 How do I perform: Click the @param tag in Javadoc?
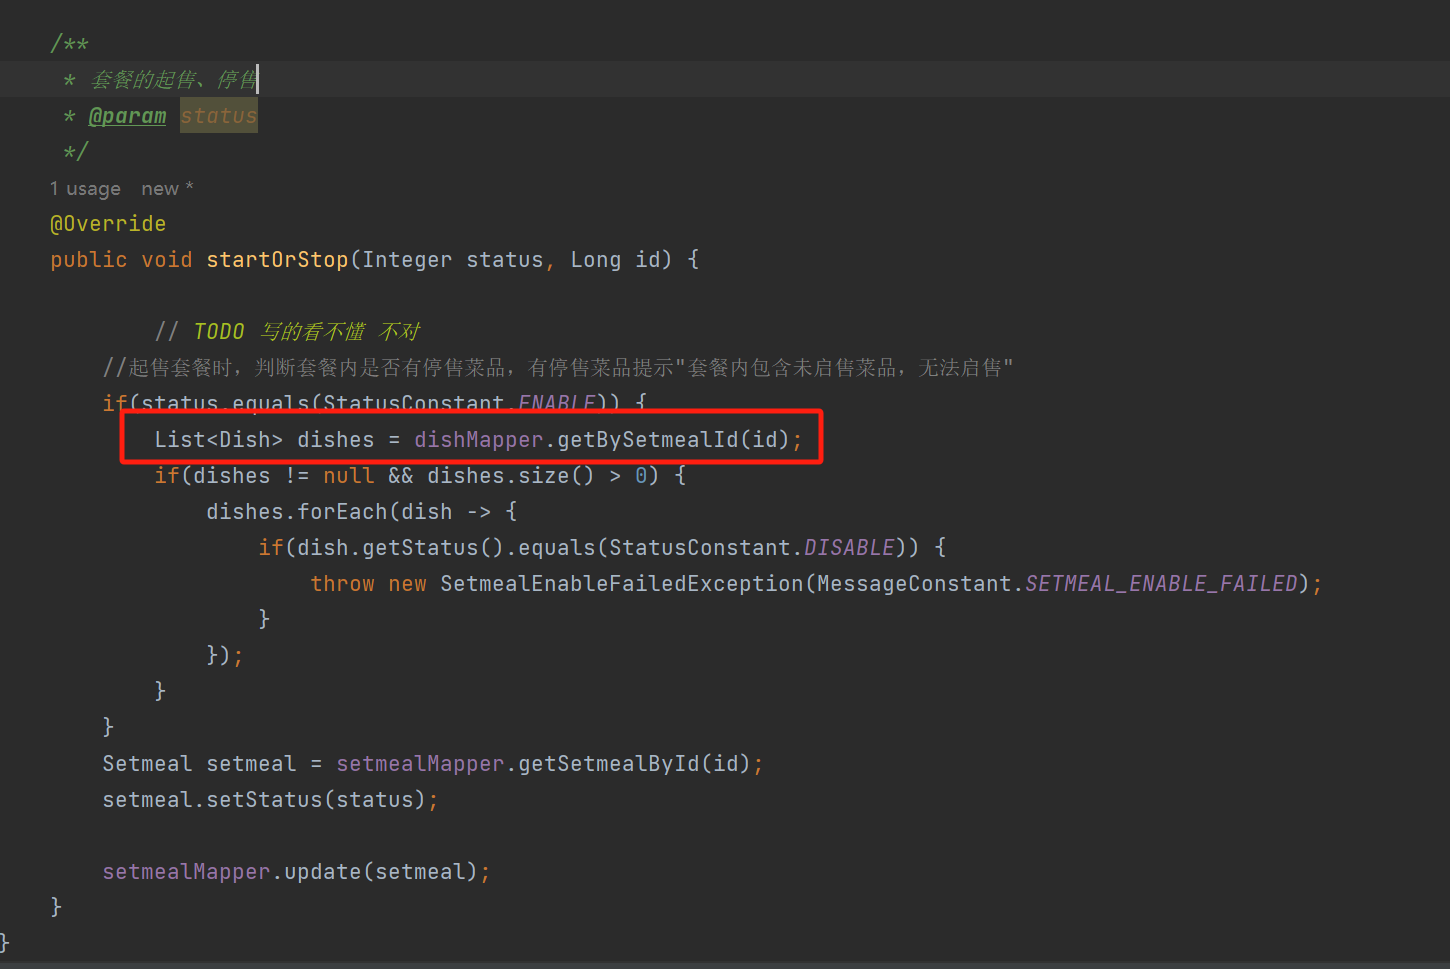(127, 116)
